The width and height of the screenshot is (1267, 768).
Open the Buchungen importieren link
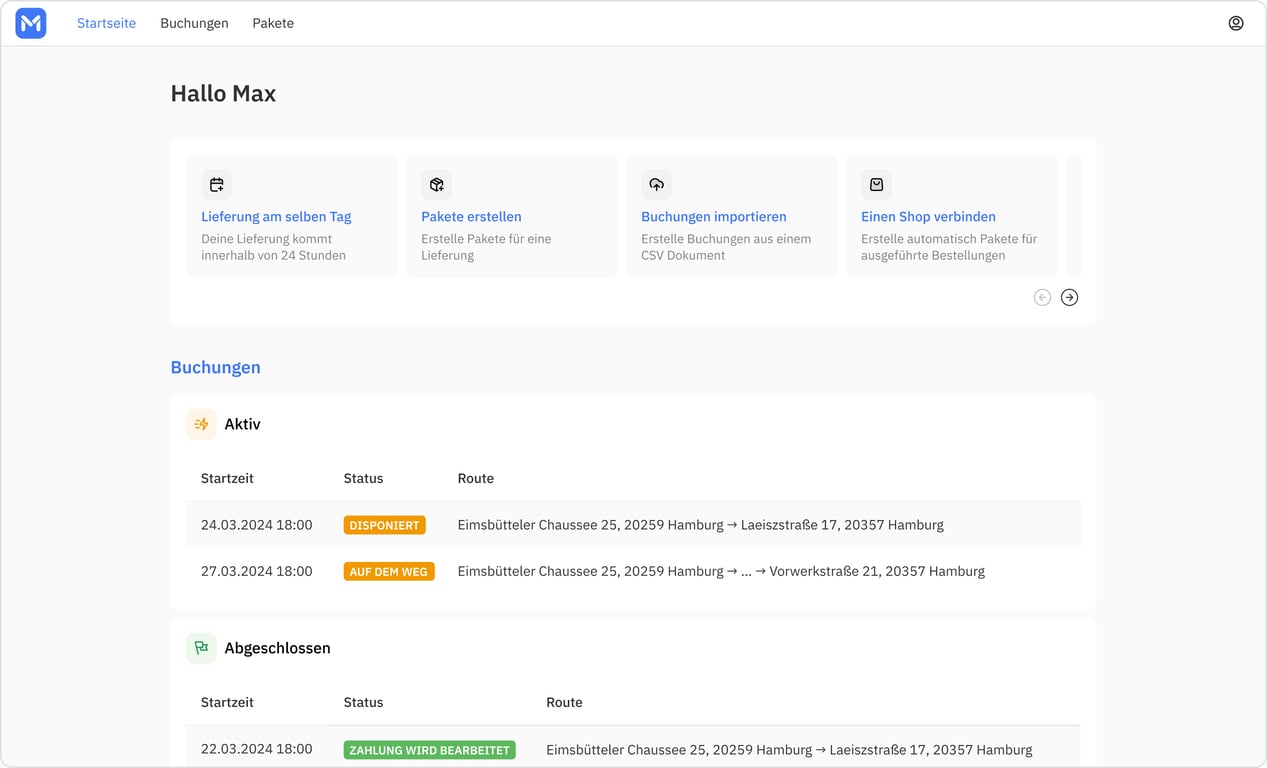(714, 216)
